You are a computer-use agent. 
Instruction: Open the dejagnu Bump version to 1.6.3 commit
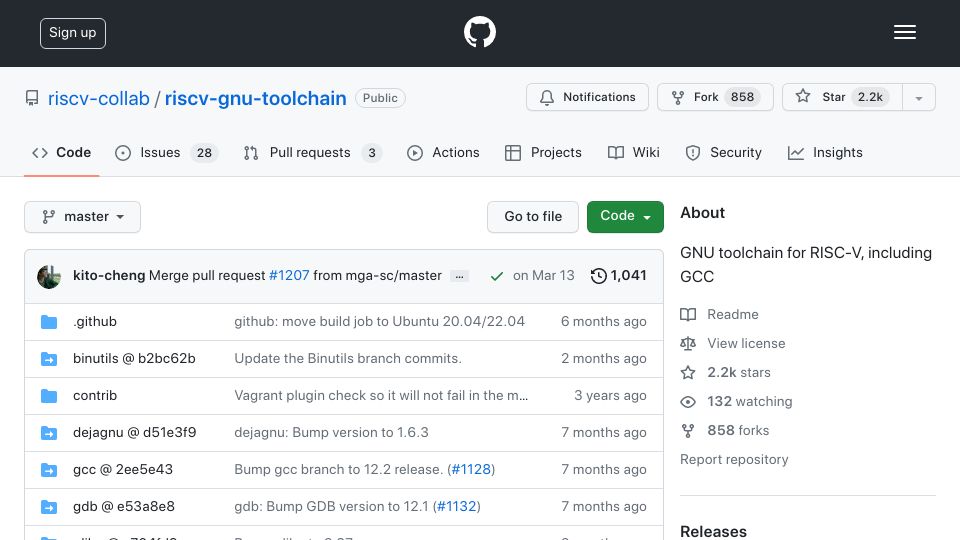pos(331,432)
